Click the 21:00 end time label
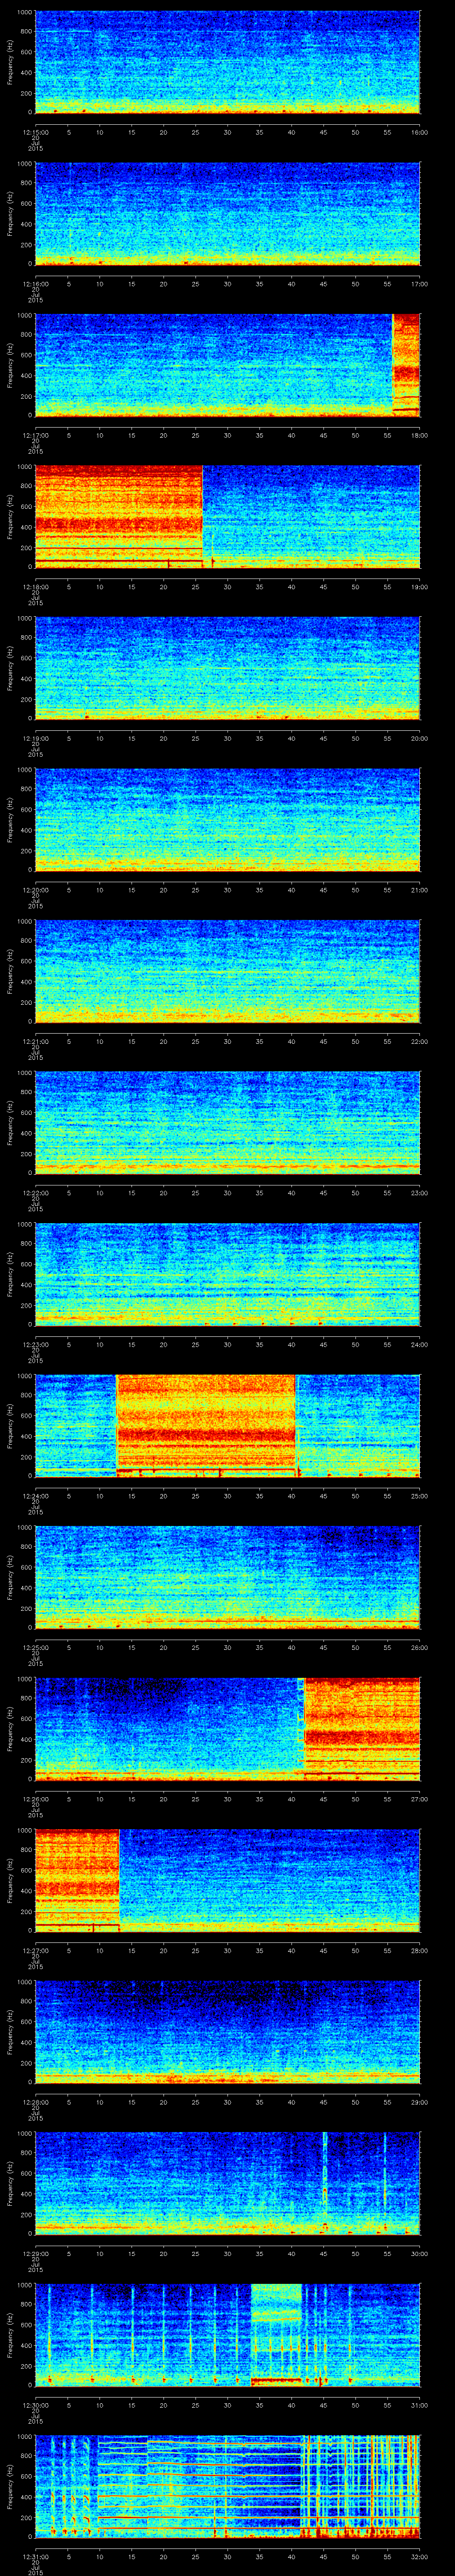This screenshot has height=2576, width=455. click(x=420, y=890)
